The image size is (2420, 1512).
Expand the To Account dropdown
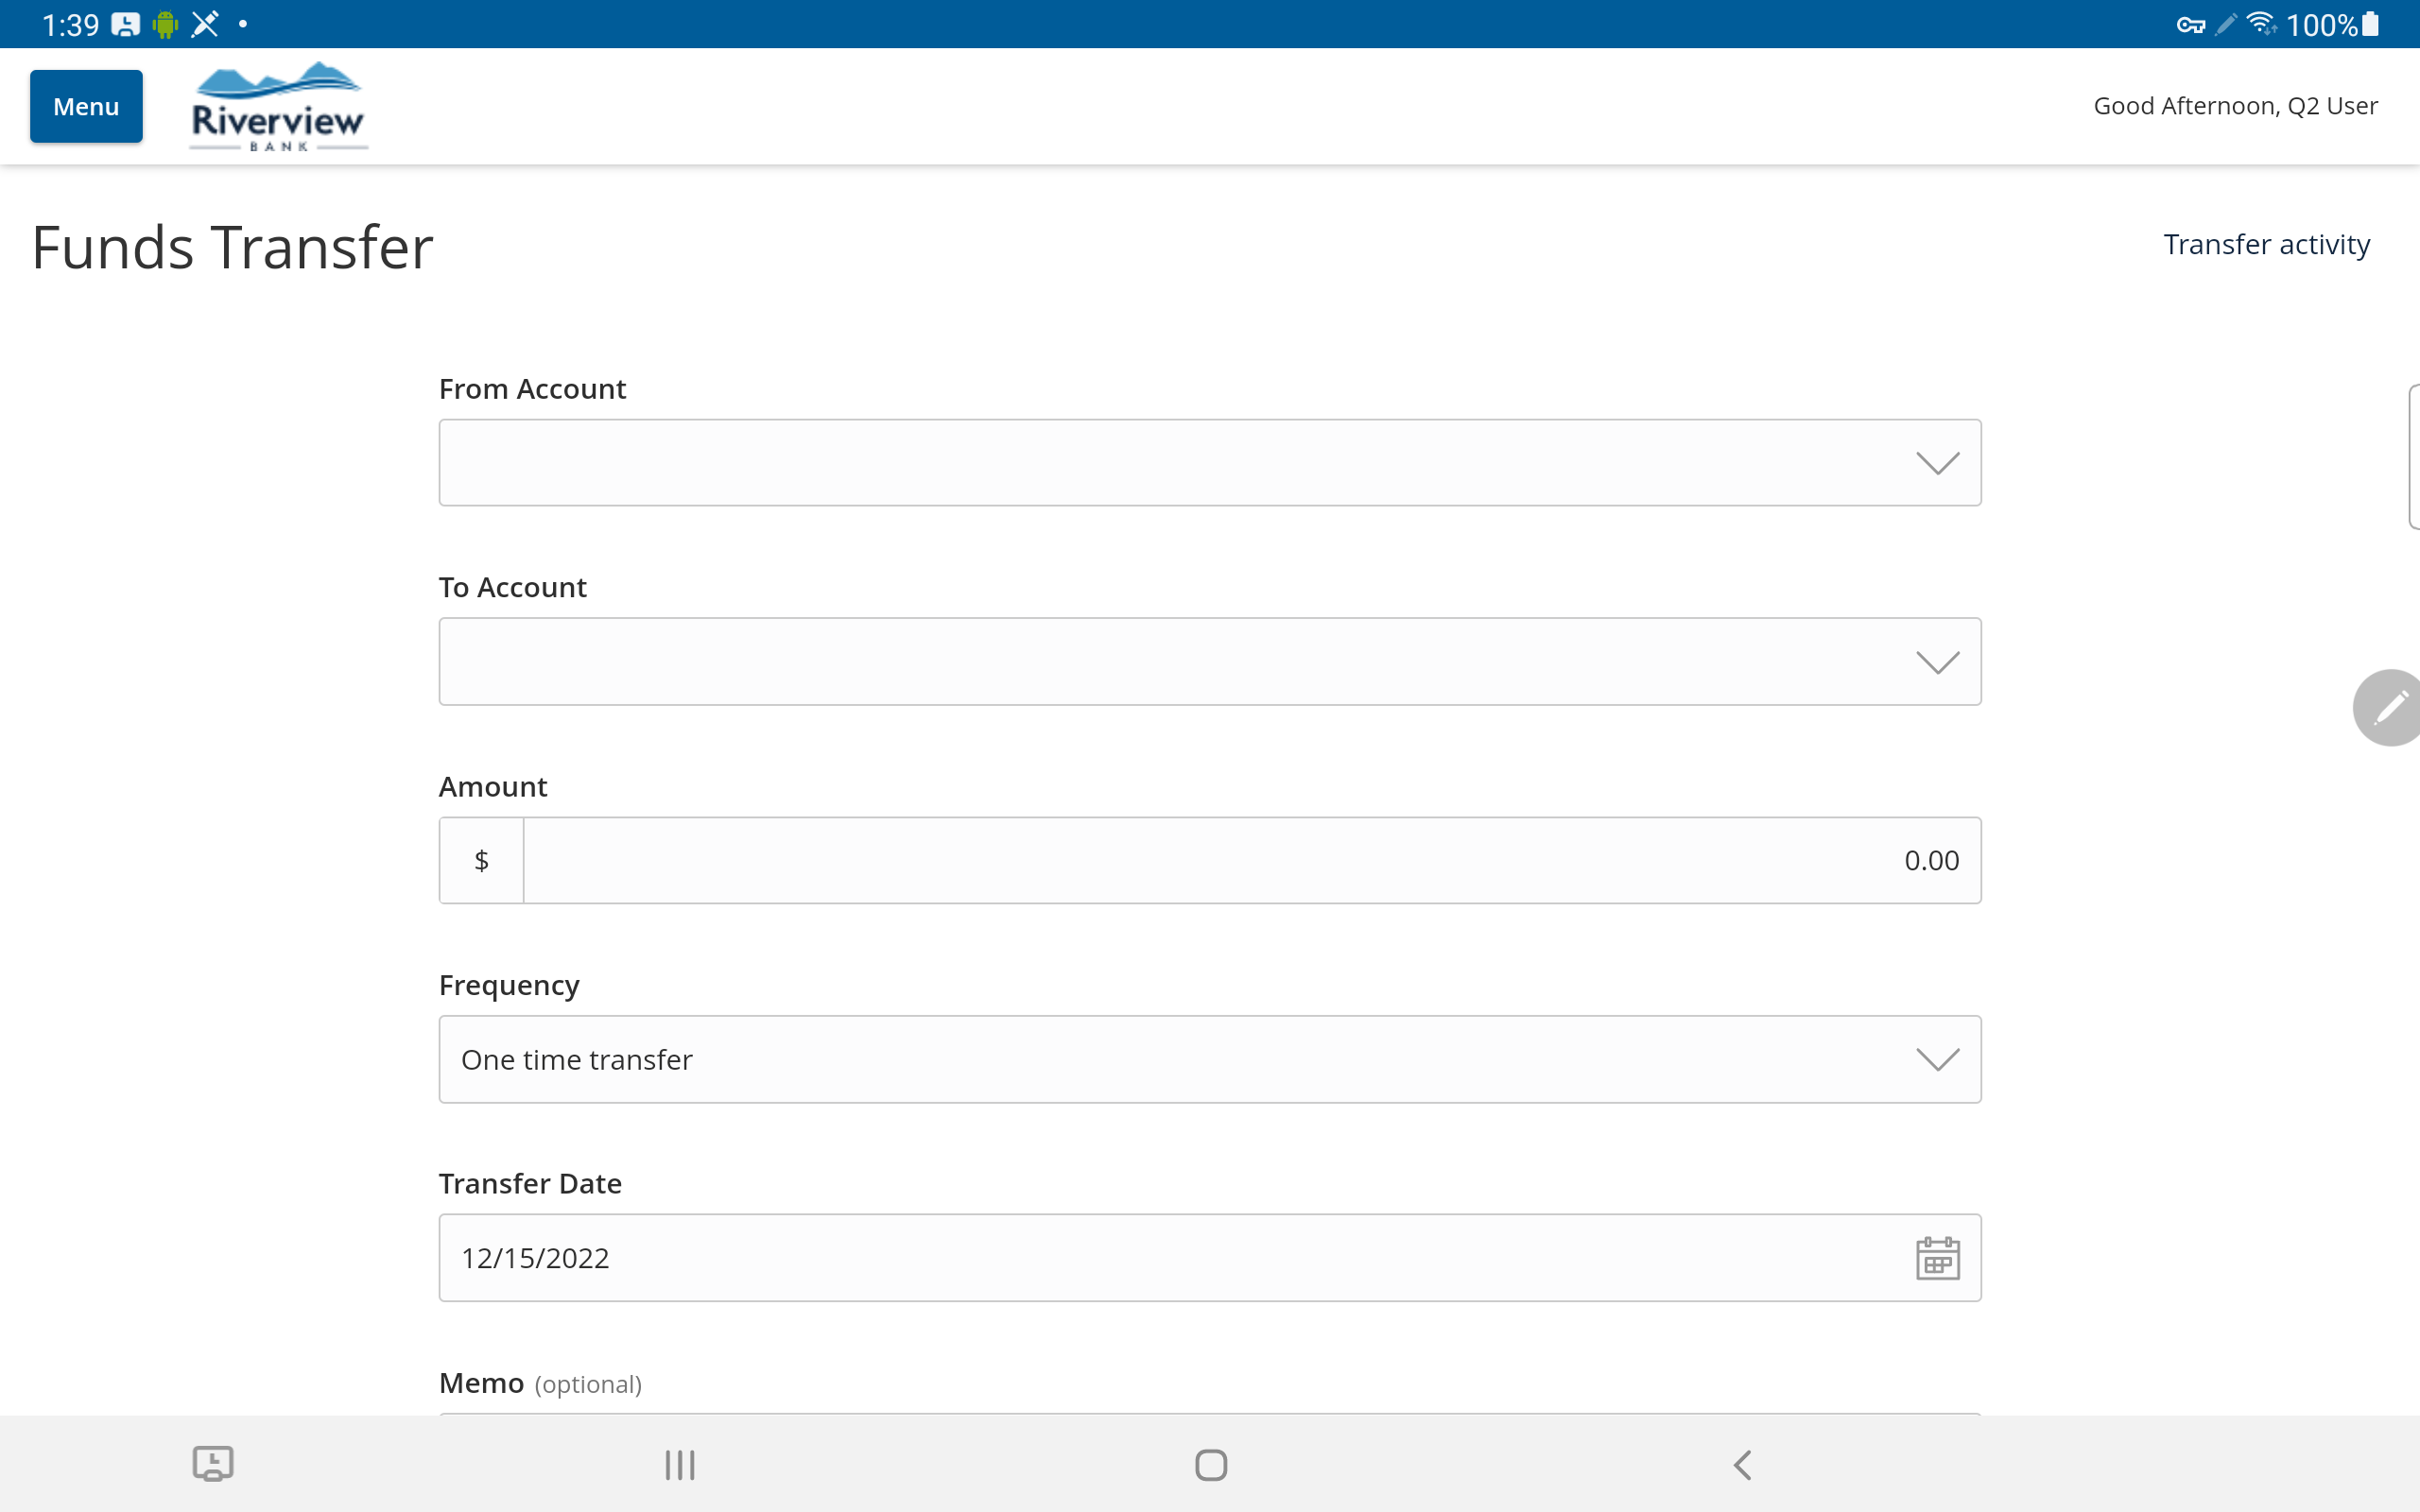[x=1209, y=662]
